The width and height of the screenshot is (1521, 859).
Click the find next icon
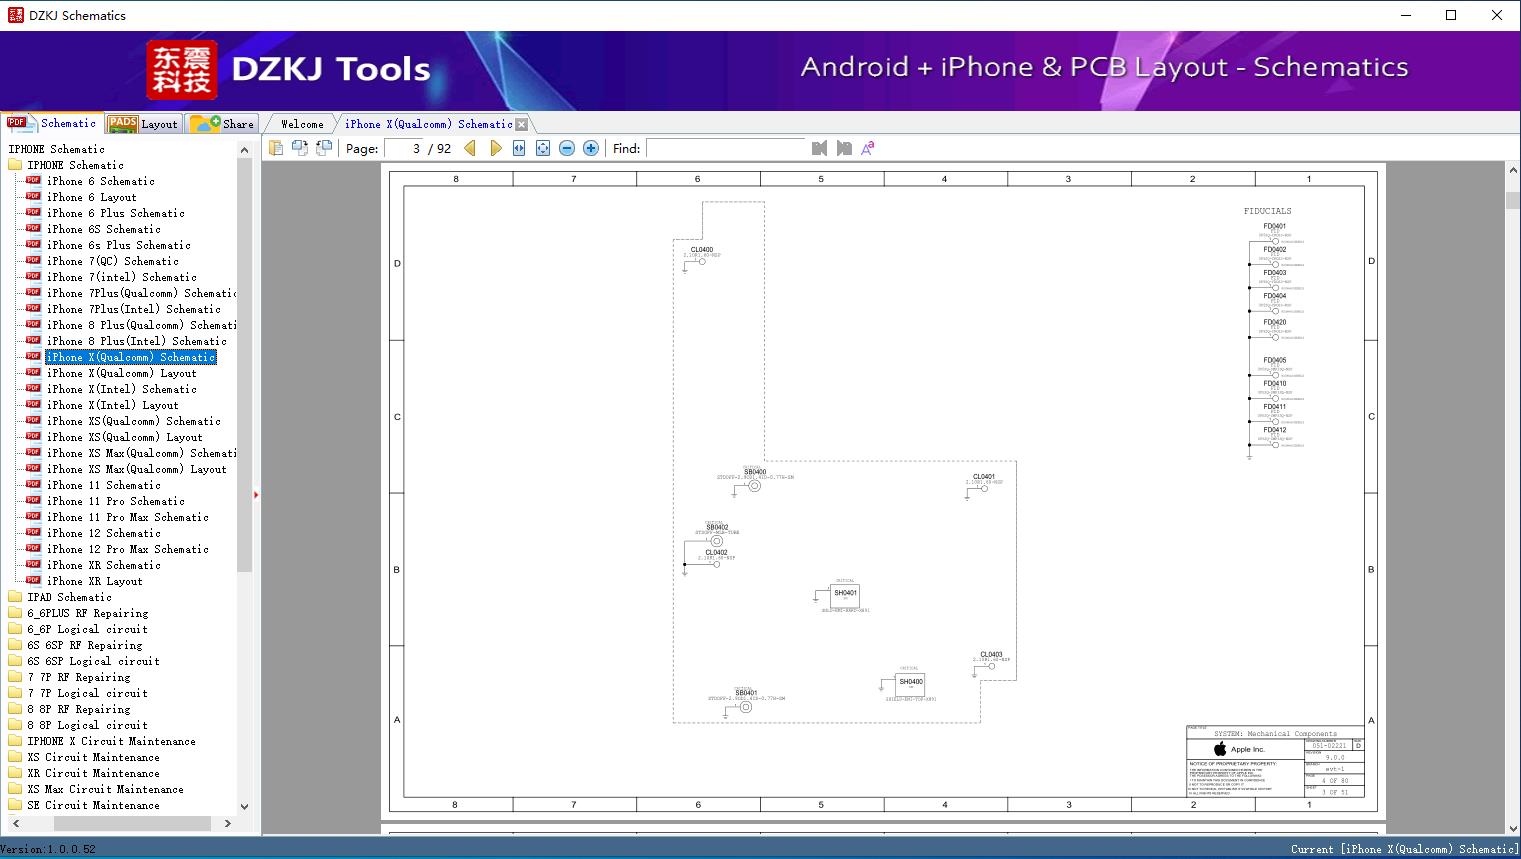click(x=844, y=148)
